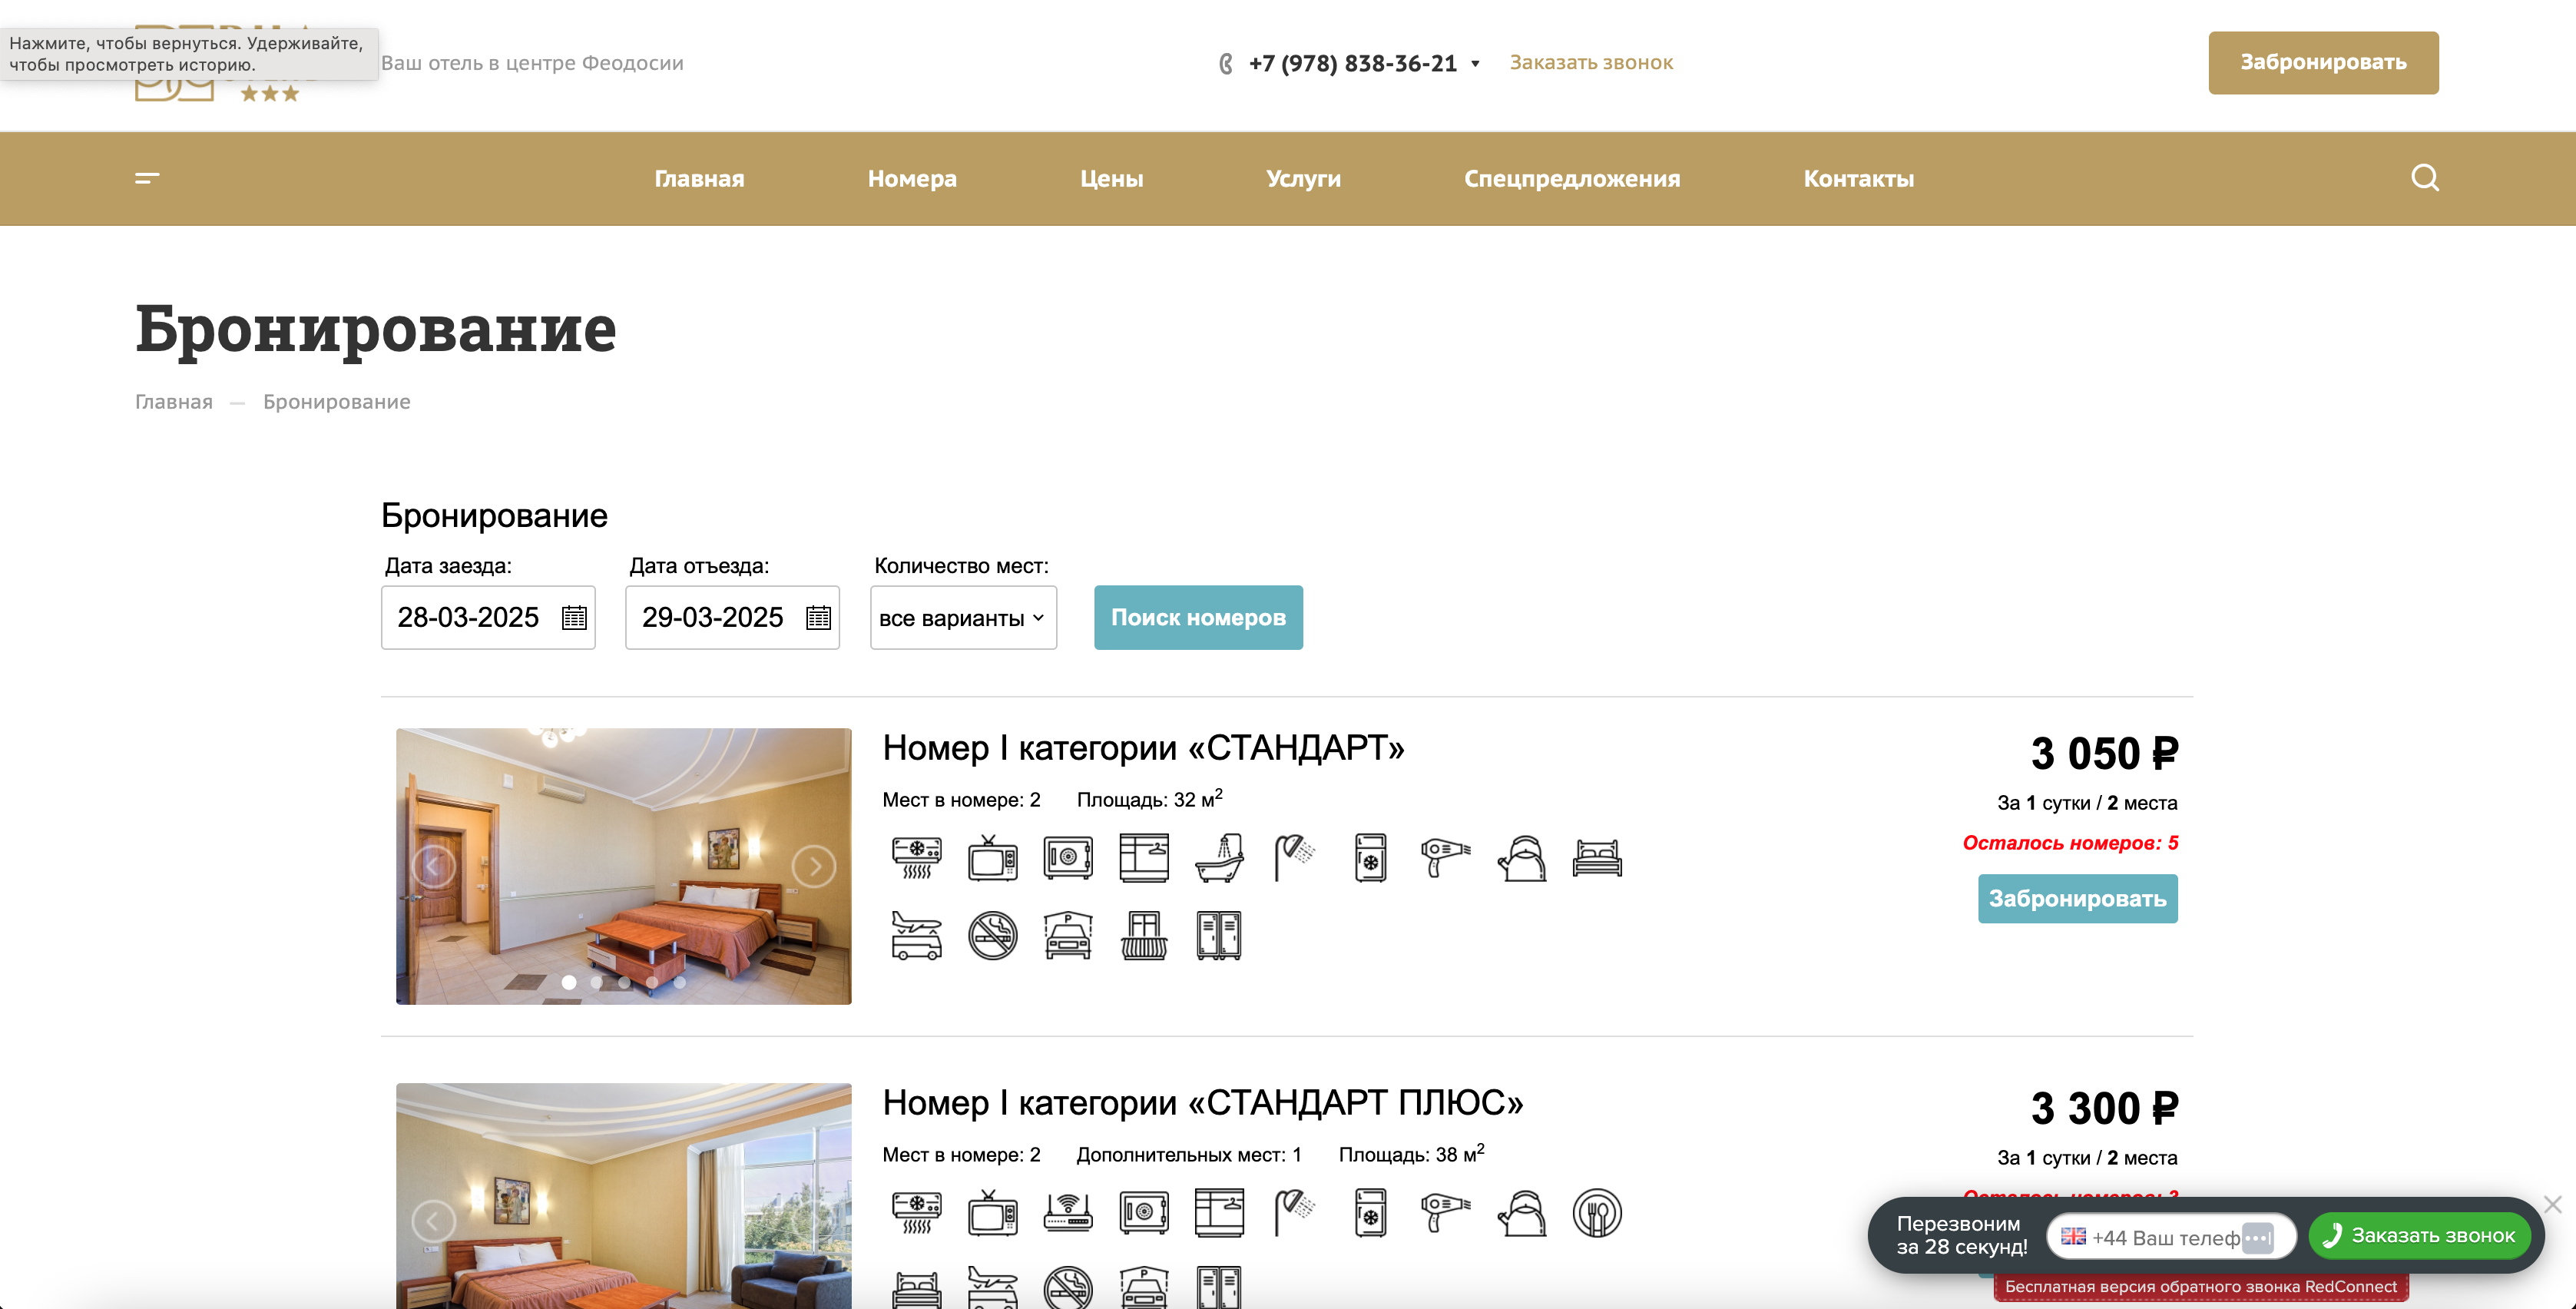The width and height of the screenshot is (2576, 1309).
Task: Click the safe icon for СТАНДАРТ ПЛЮС room
Action: point(1144,1213)
